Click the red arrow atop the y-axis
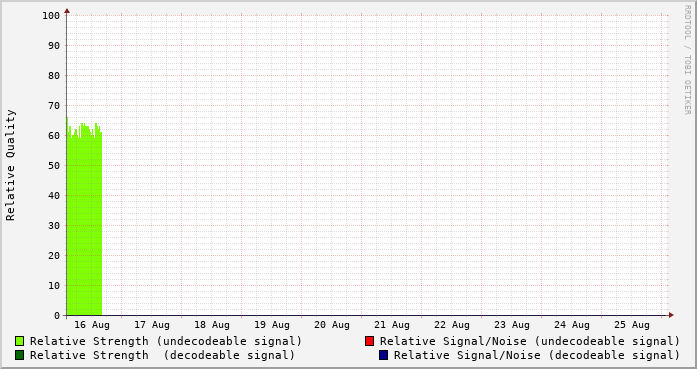The width and height of the screenshot is (697, 369). tap(67, 11)
